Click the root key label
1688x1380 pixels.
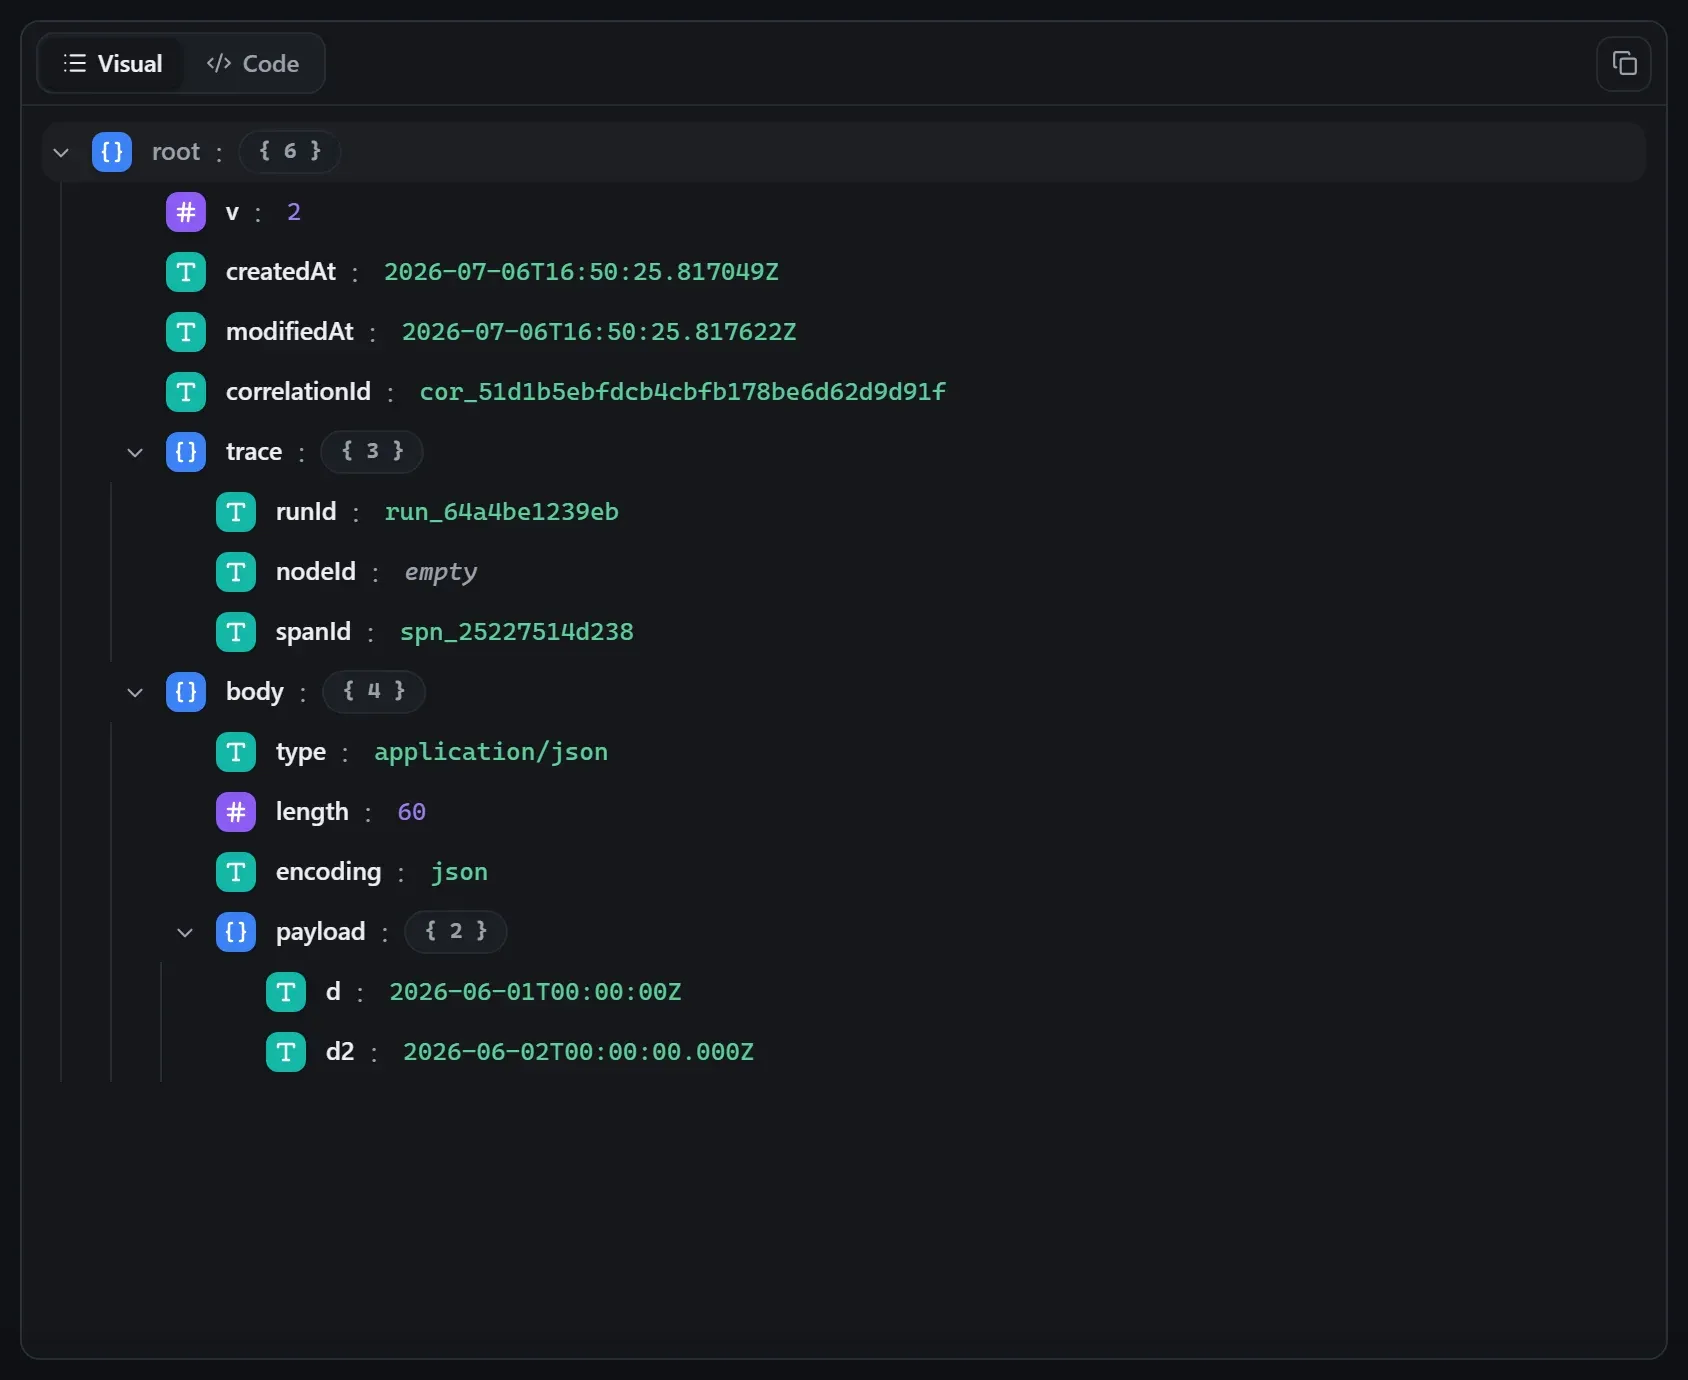(176, 152)
